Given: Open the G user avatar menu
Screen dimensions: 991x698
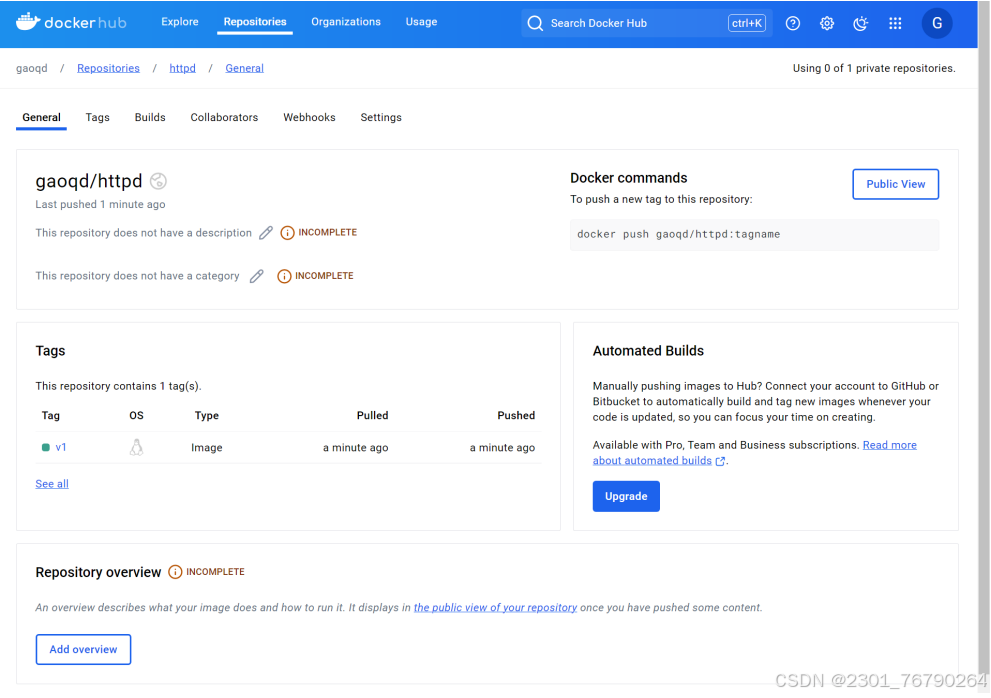Looking at the screenshot, I should [937, 23].
